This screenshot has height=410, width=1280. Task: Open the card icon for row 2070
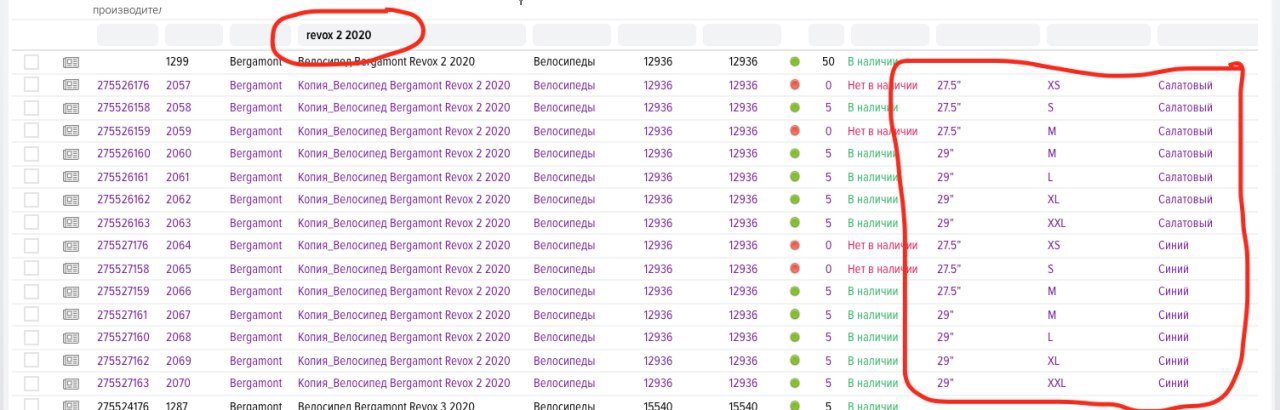coord(71,384)
